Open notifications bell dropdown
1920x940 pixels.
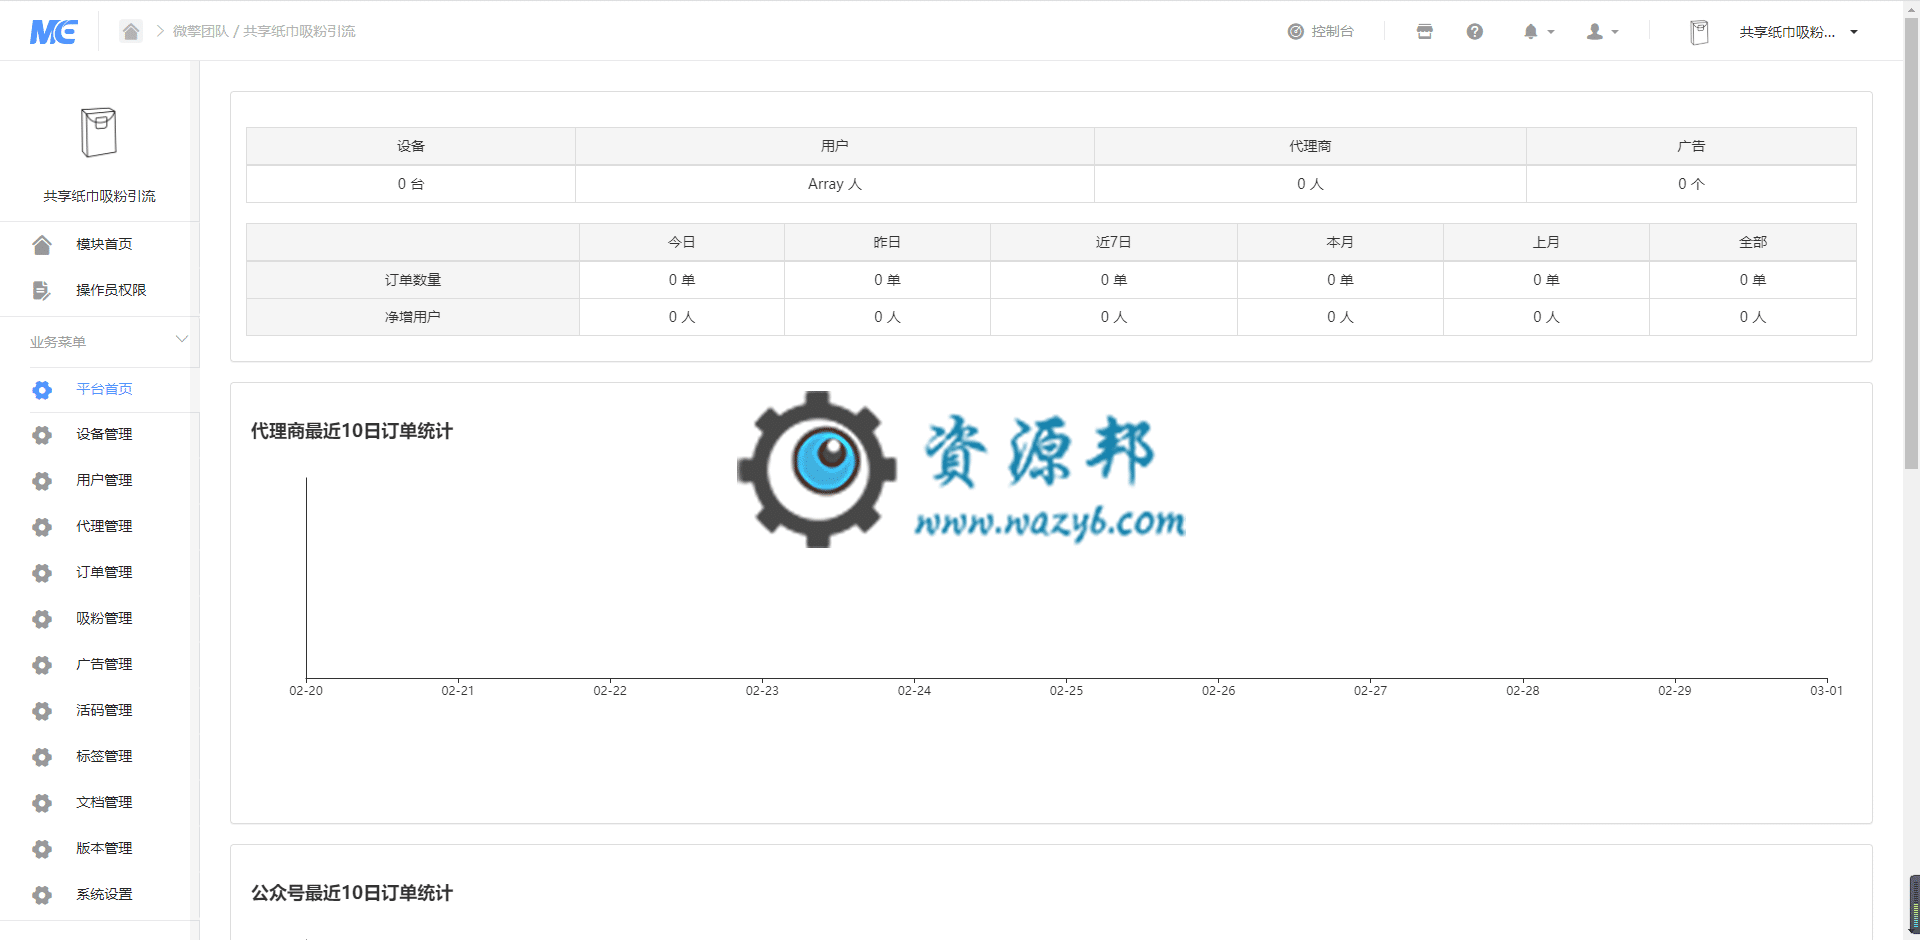click(x=1538, y=31)
